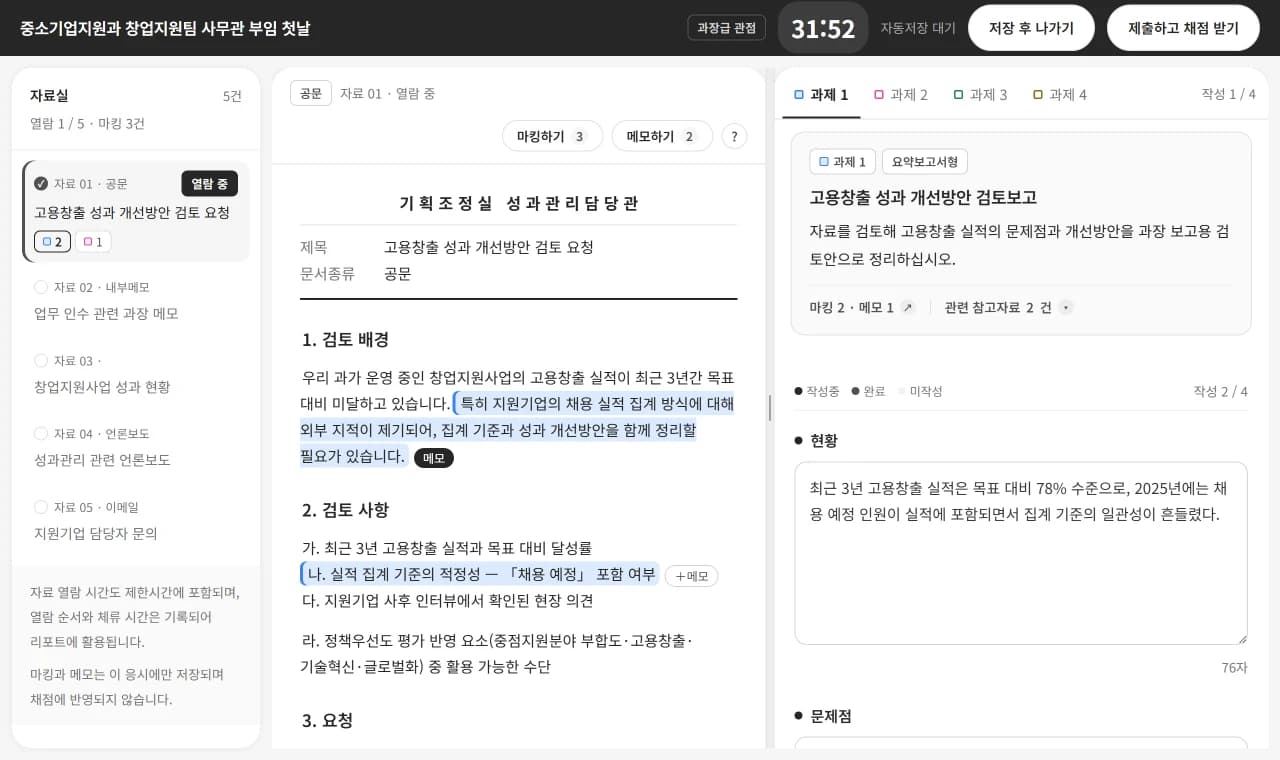Click the 1. 검토 배경 heading

[345, 340]
